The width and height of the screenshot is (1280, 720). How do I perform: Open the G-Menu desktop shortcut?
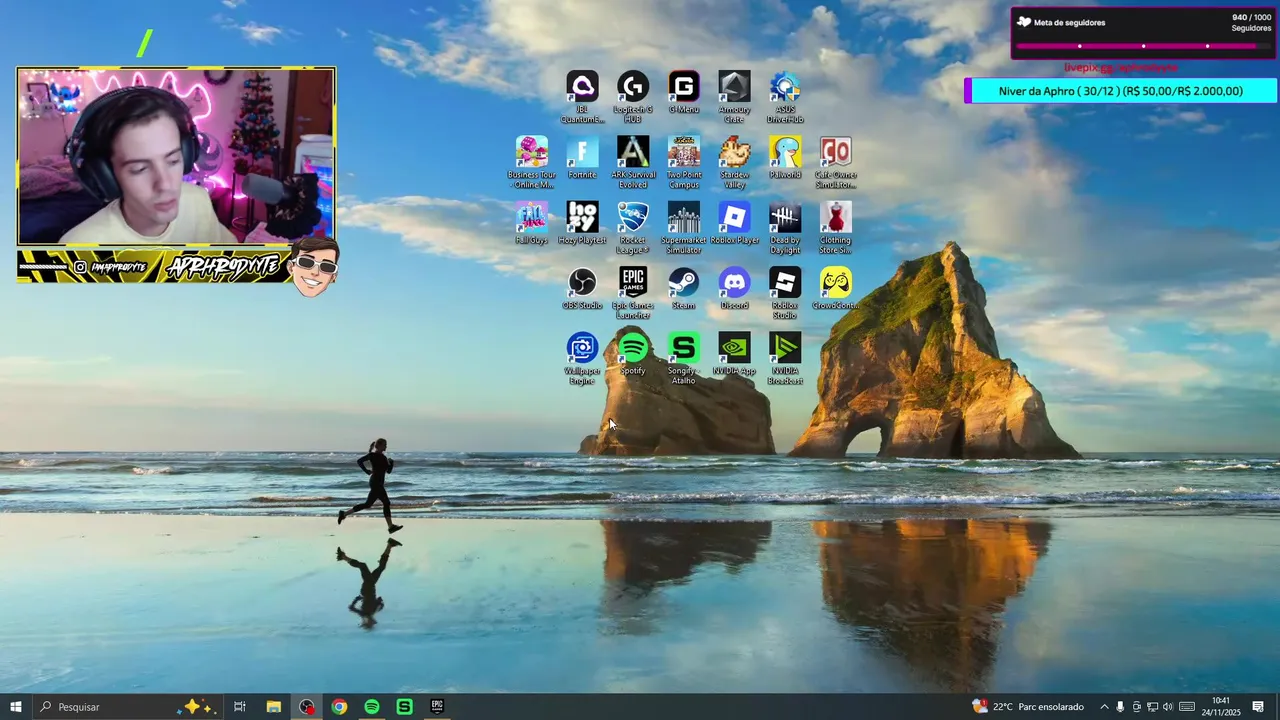[684, 92]
